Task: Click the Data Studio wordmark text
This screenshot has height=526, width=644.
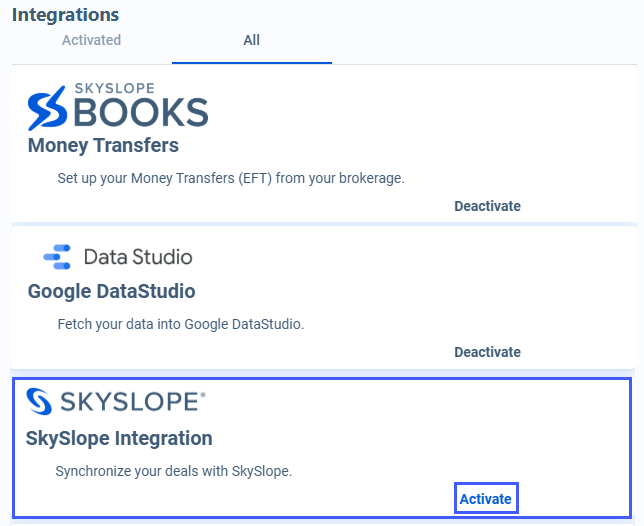Action: pos(138,257)
